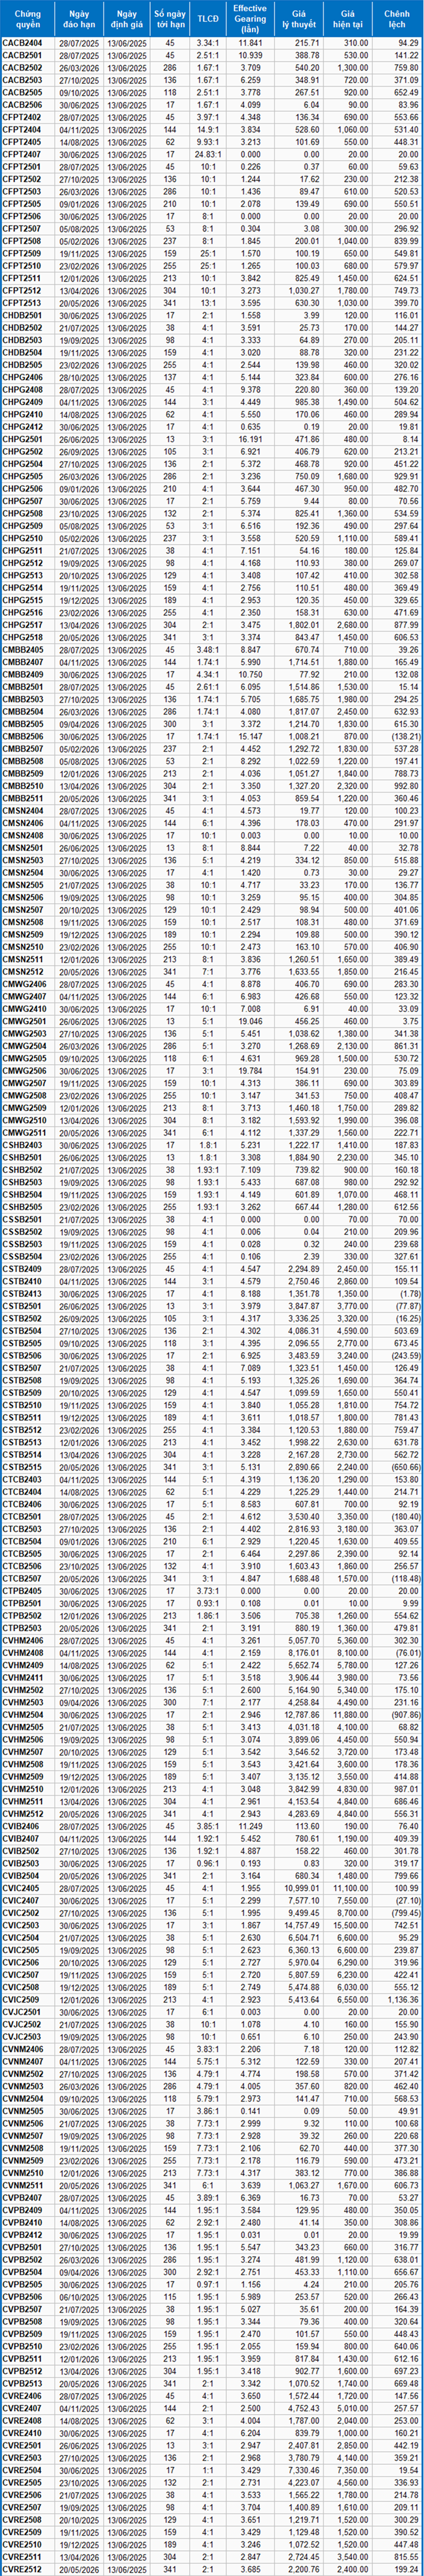Viewport: 424px width, 2576px height.
Task: Click the 815.55 difference for CVRE2511
Action: pos(405,2556)
